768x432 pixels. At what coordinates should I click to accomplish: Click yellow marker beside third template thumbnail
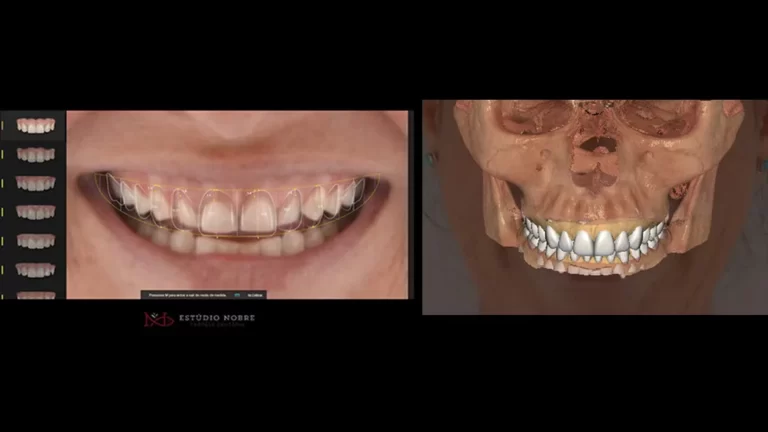pyautogui.click(x=3, y=183)
